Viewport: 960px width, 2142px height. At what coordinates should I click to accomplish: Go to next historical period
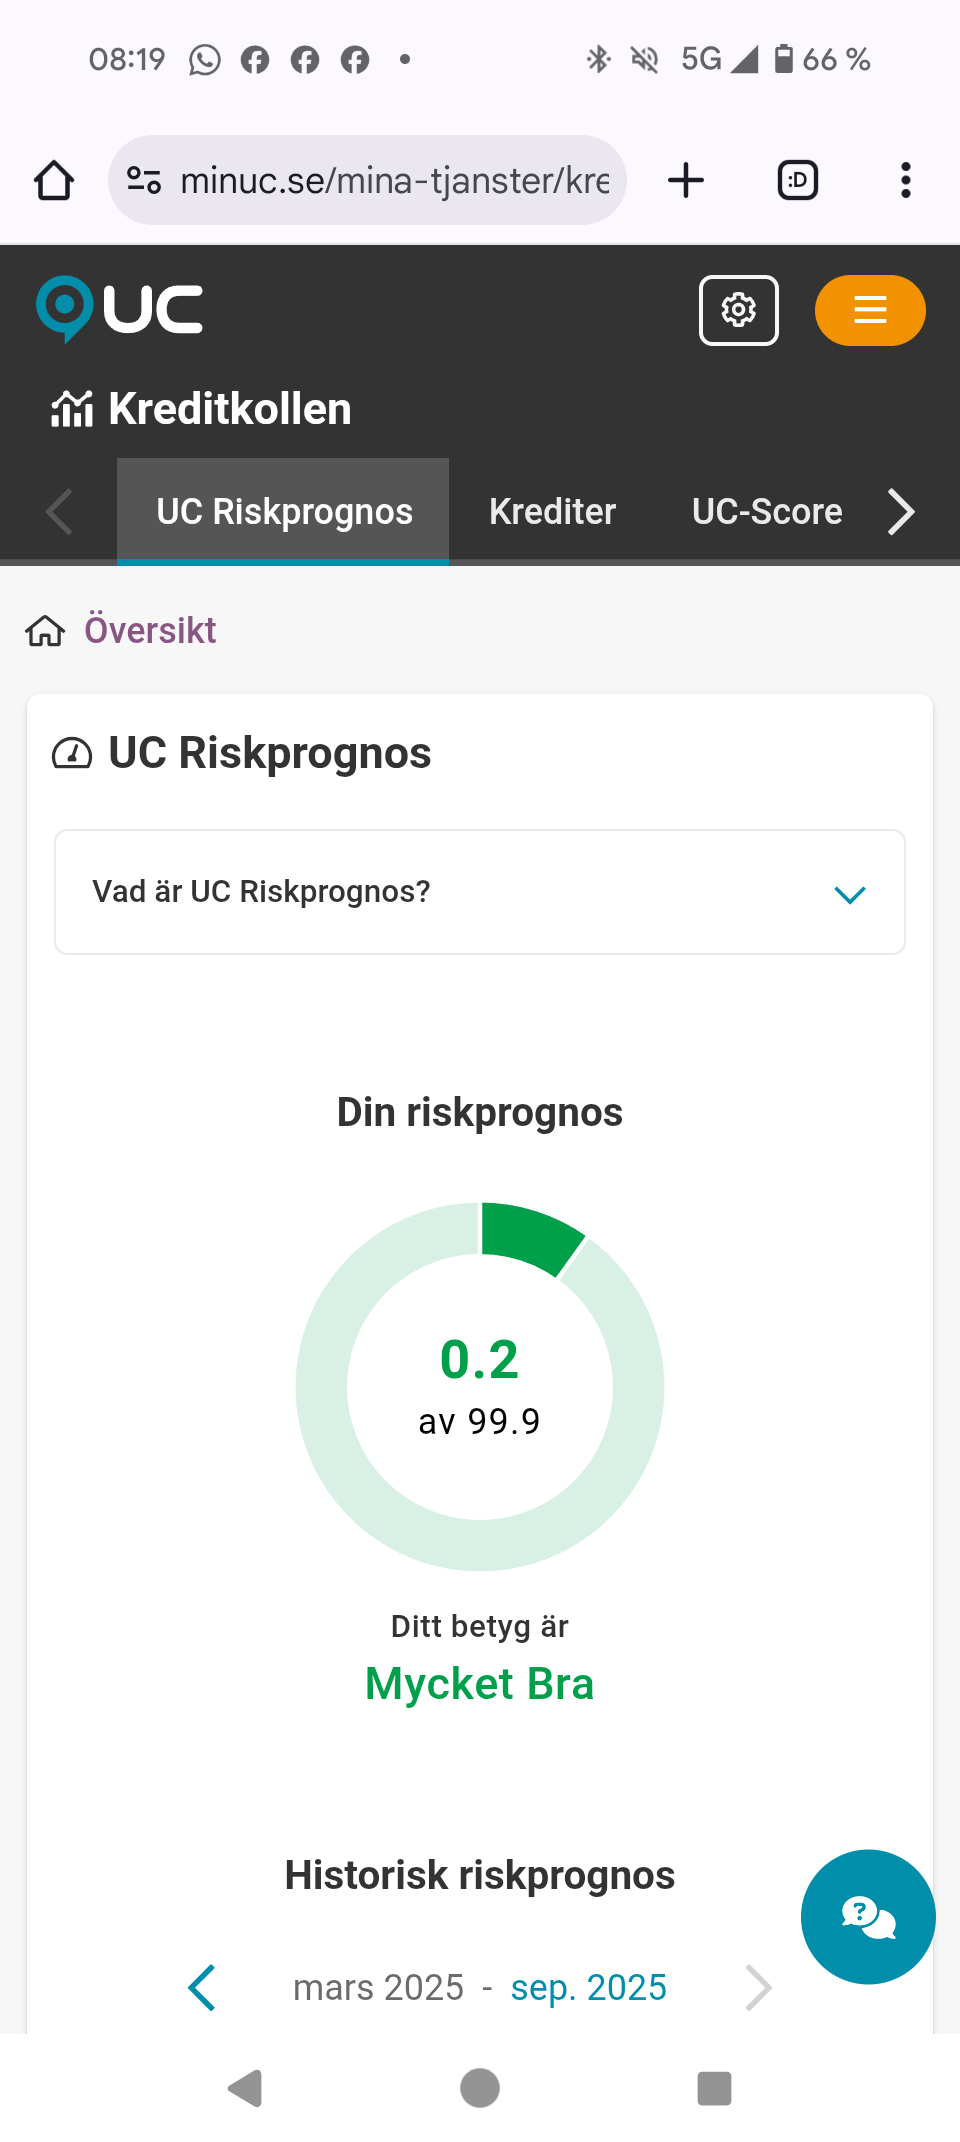[x=758, y=1987]
